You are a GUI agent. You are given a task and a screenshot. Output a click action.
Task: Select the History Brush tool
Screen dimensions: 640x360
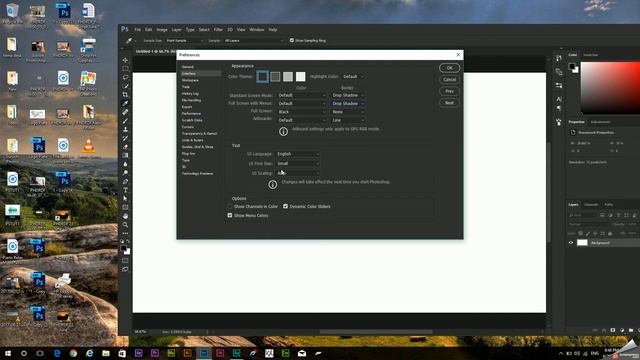pos(125,138)
